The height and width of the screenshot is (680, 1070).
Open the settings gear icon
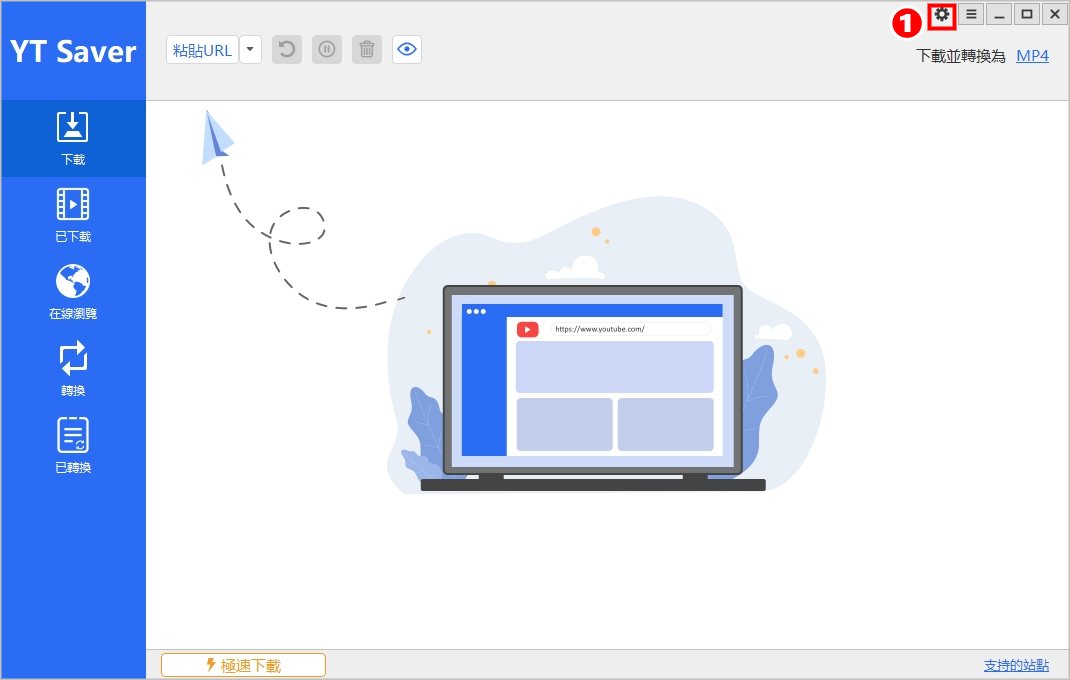[x=942, y=14]
